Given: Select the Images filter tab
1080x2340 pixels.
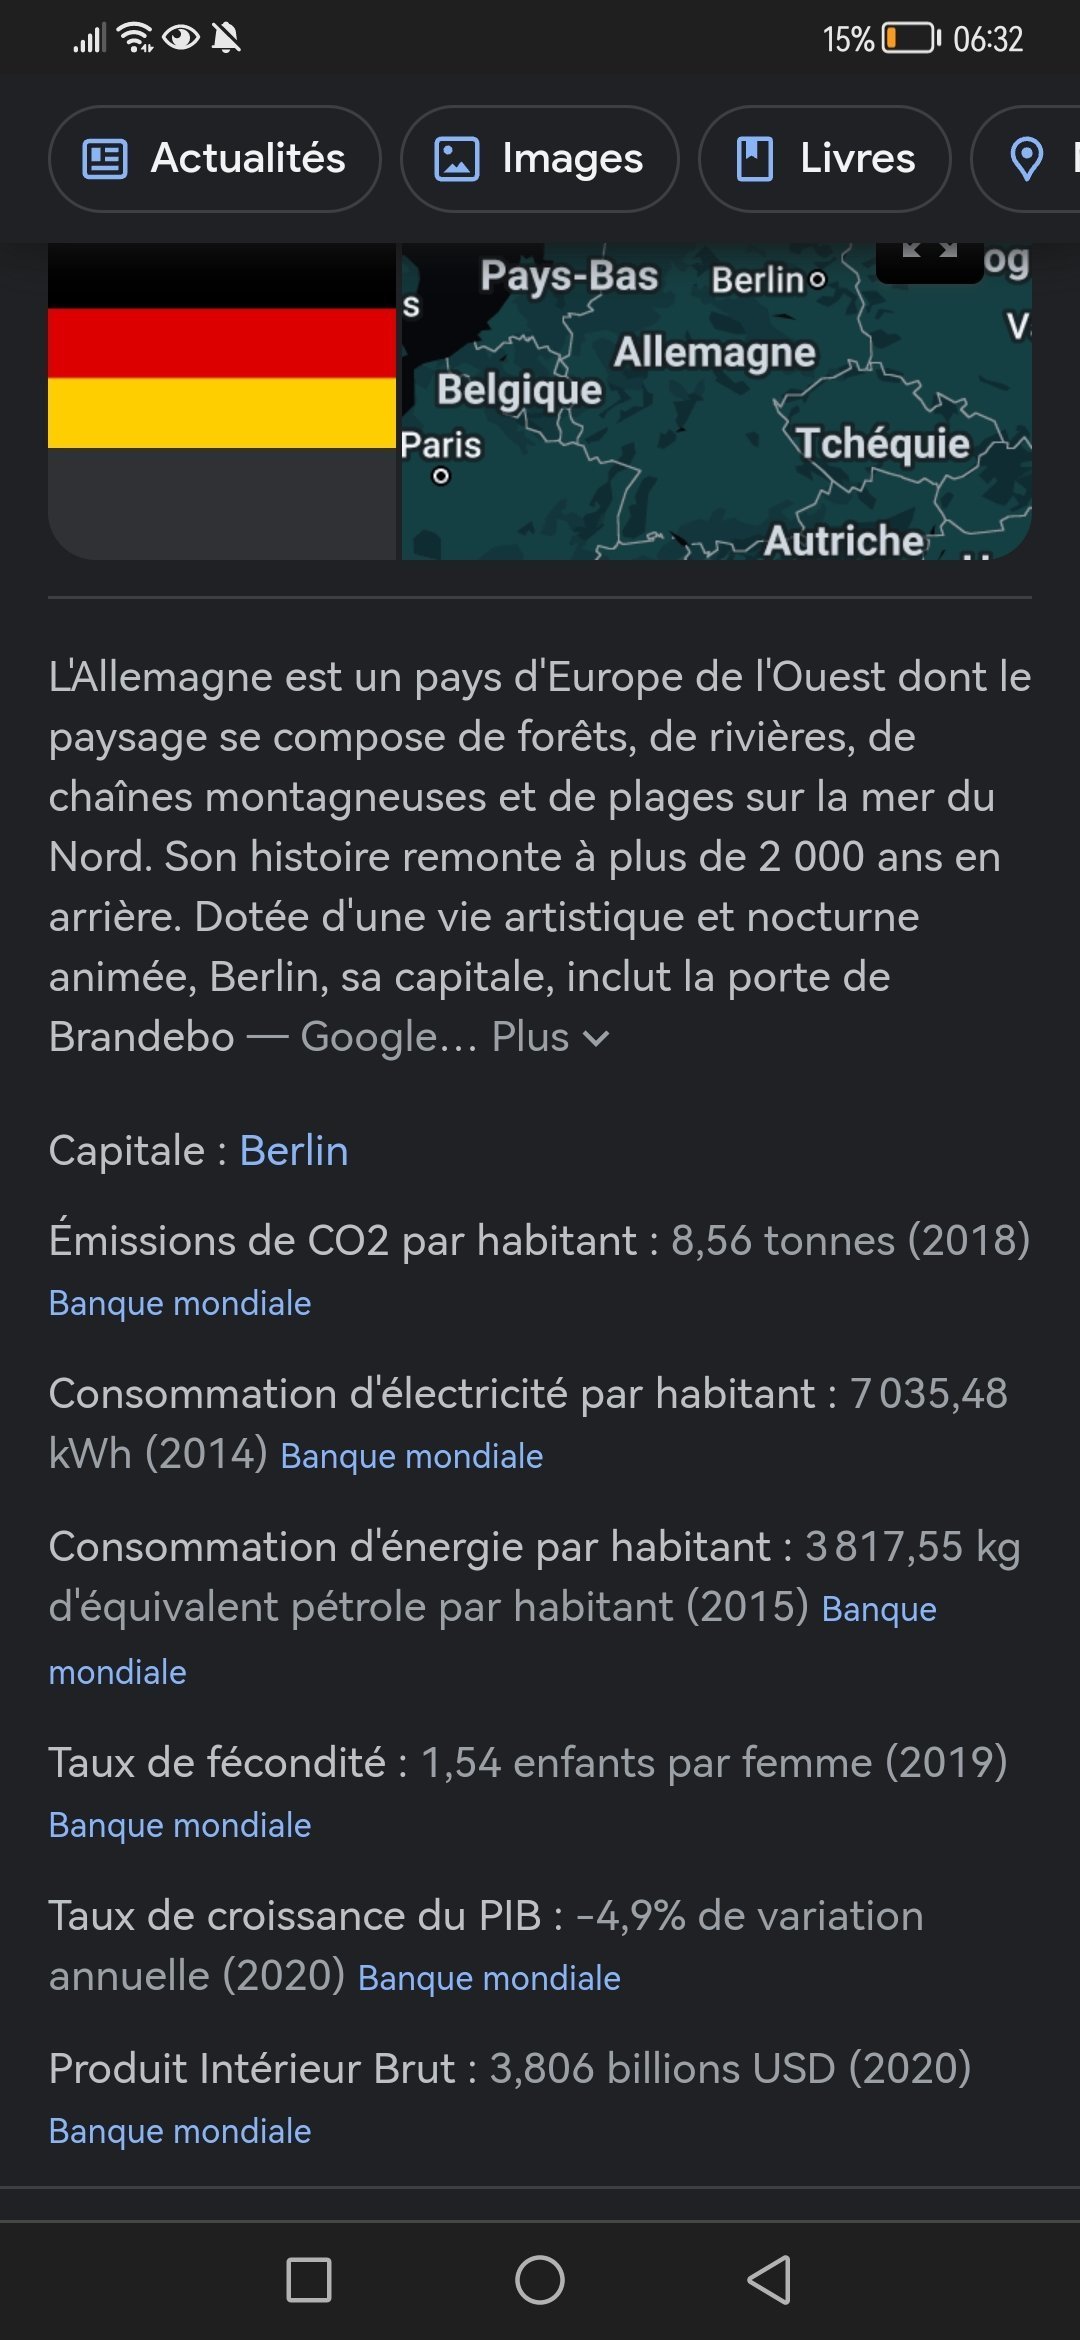Looking at the screenshot, I should (x=540, y=159).
